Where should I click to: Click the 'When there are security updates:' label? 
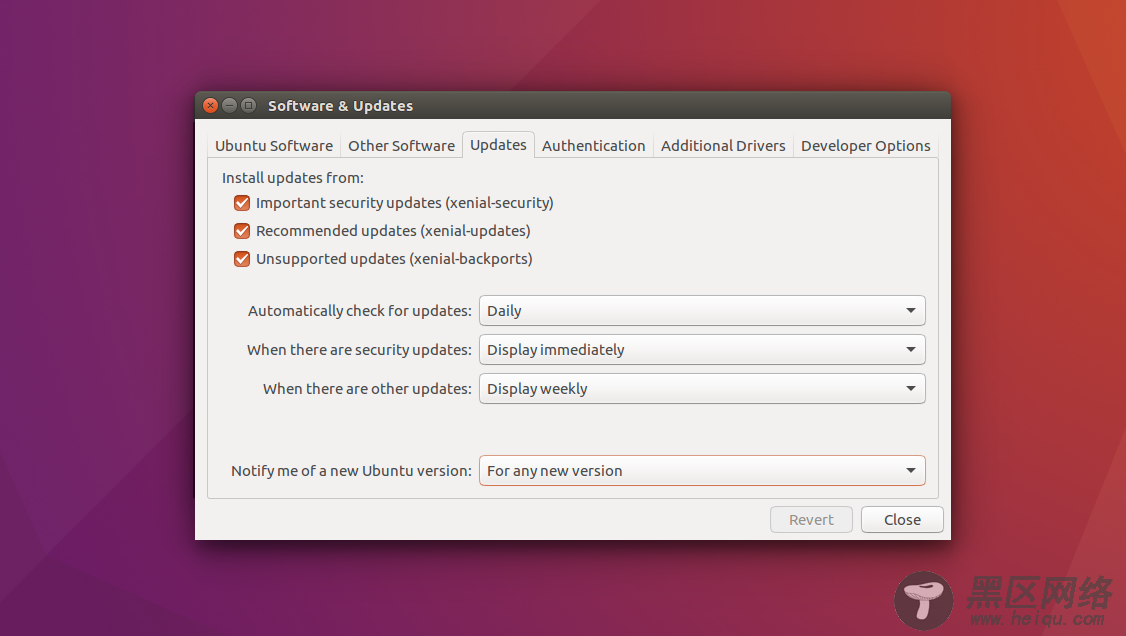click(359, 350)
